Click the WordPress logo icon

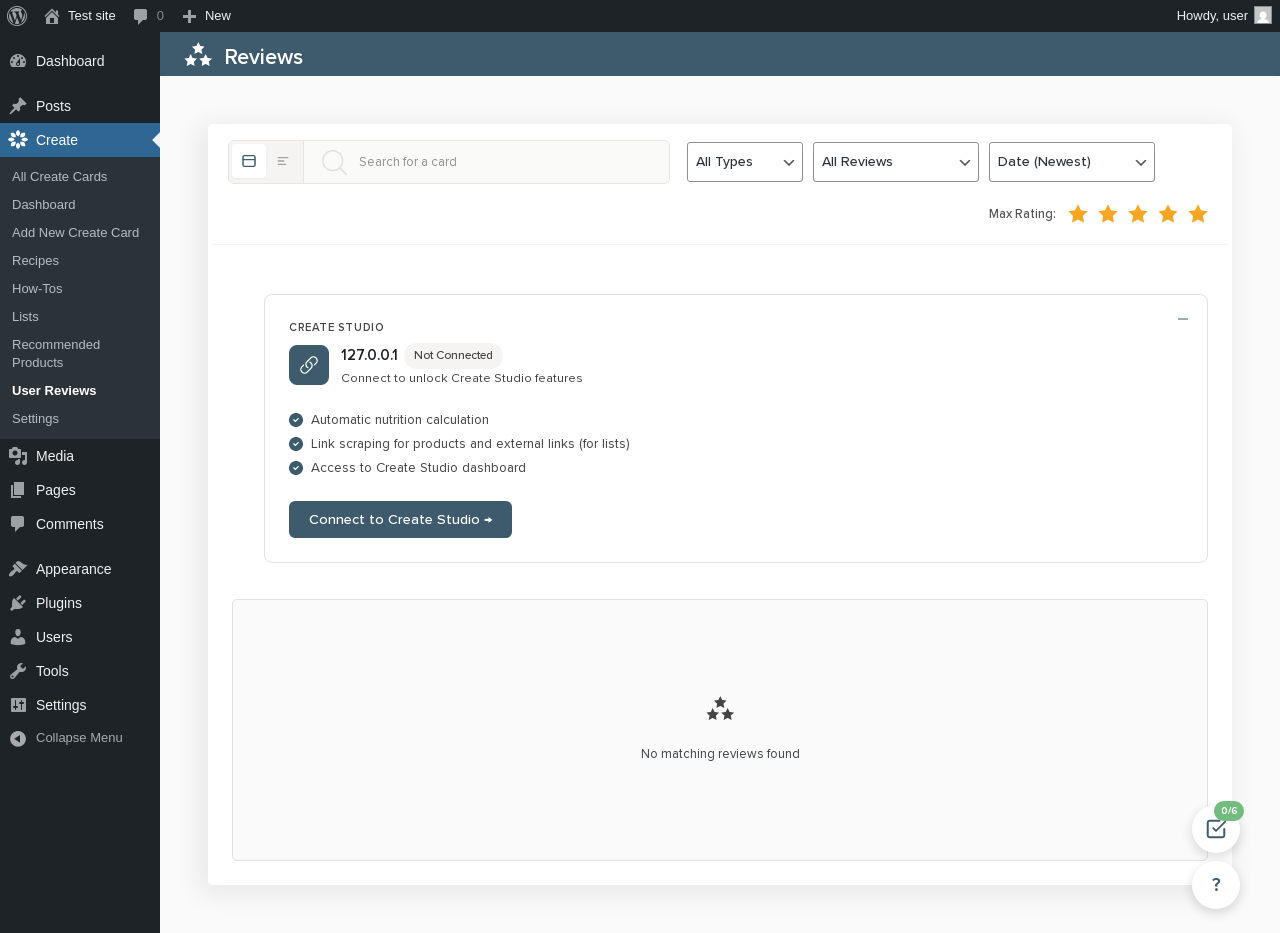click(17, 16)
